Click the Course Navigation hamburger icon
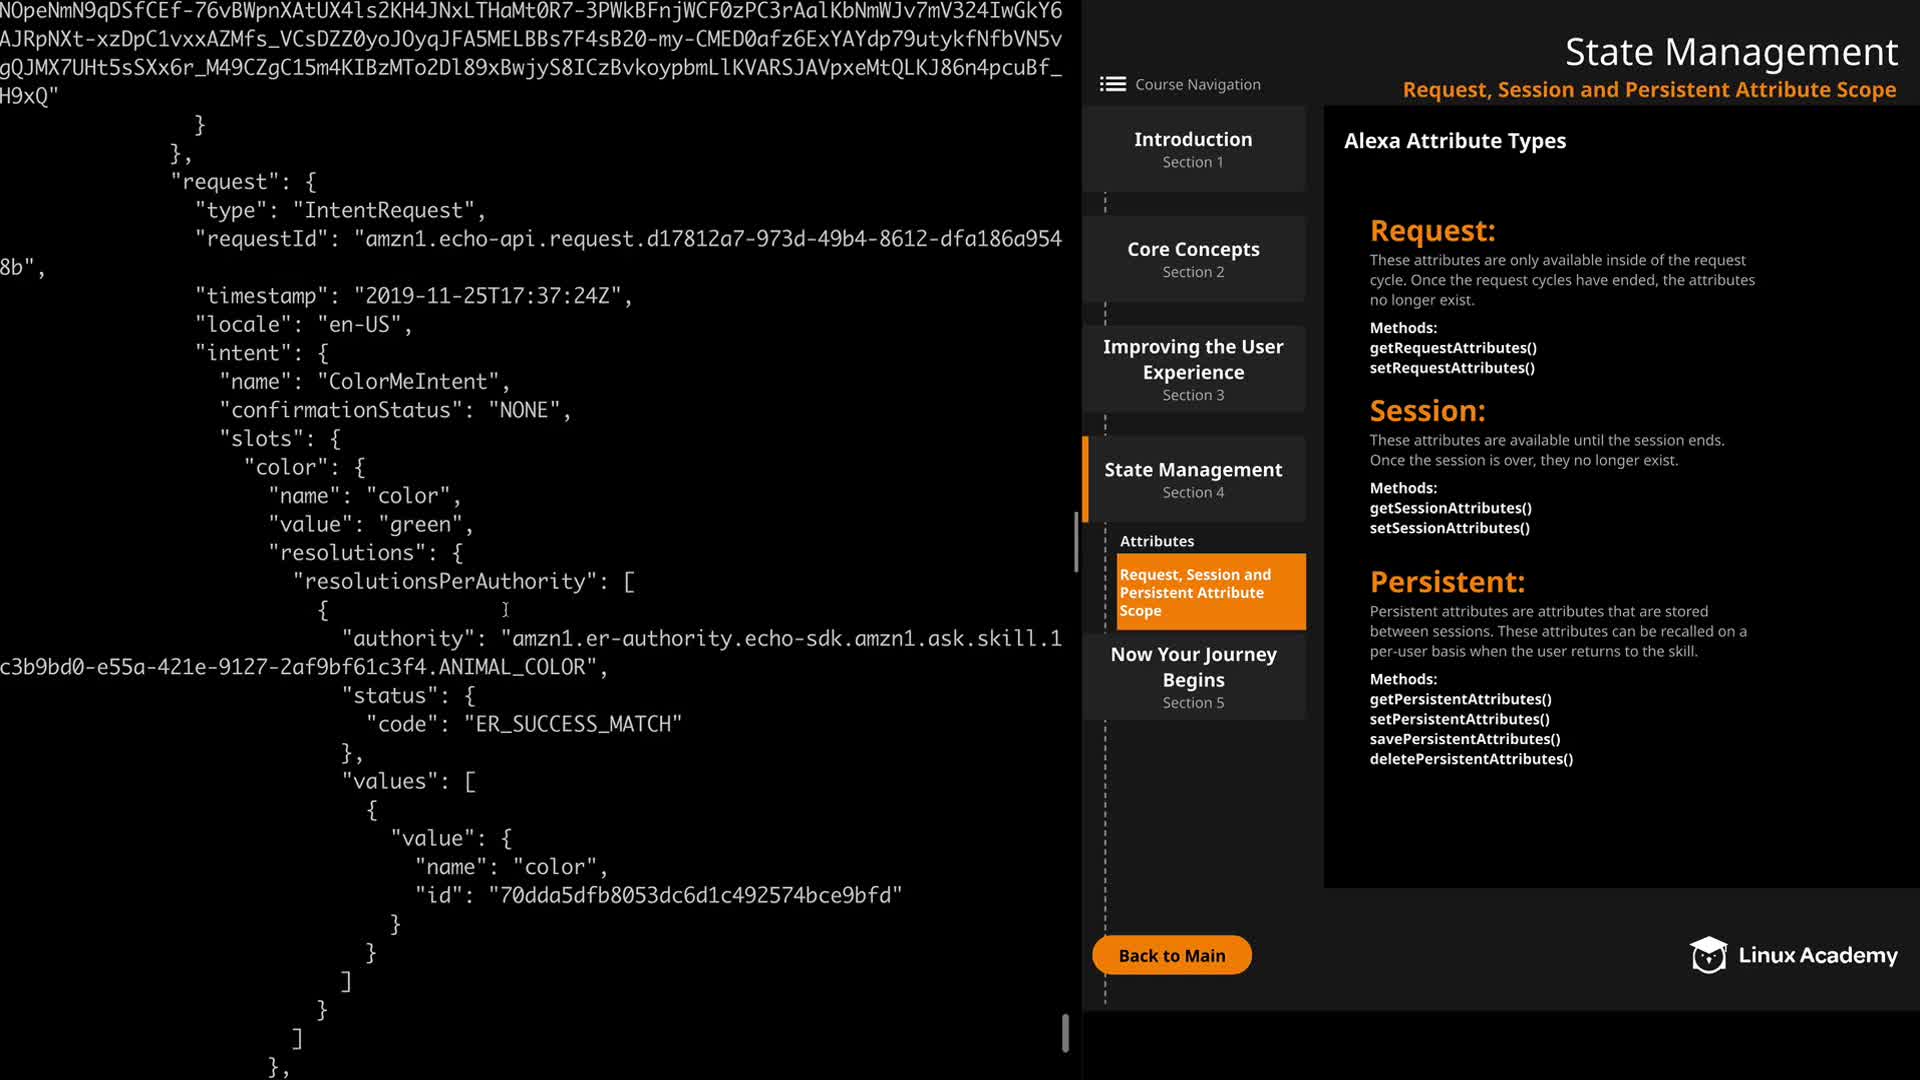 [1112, 84]
